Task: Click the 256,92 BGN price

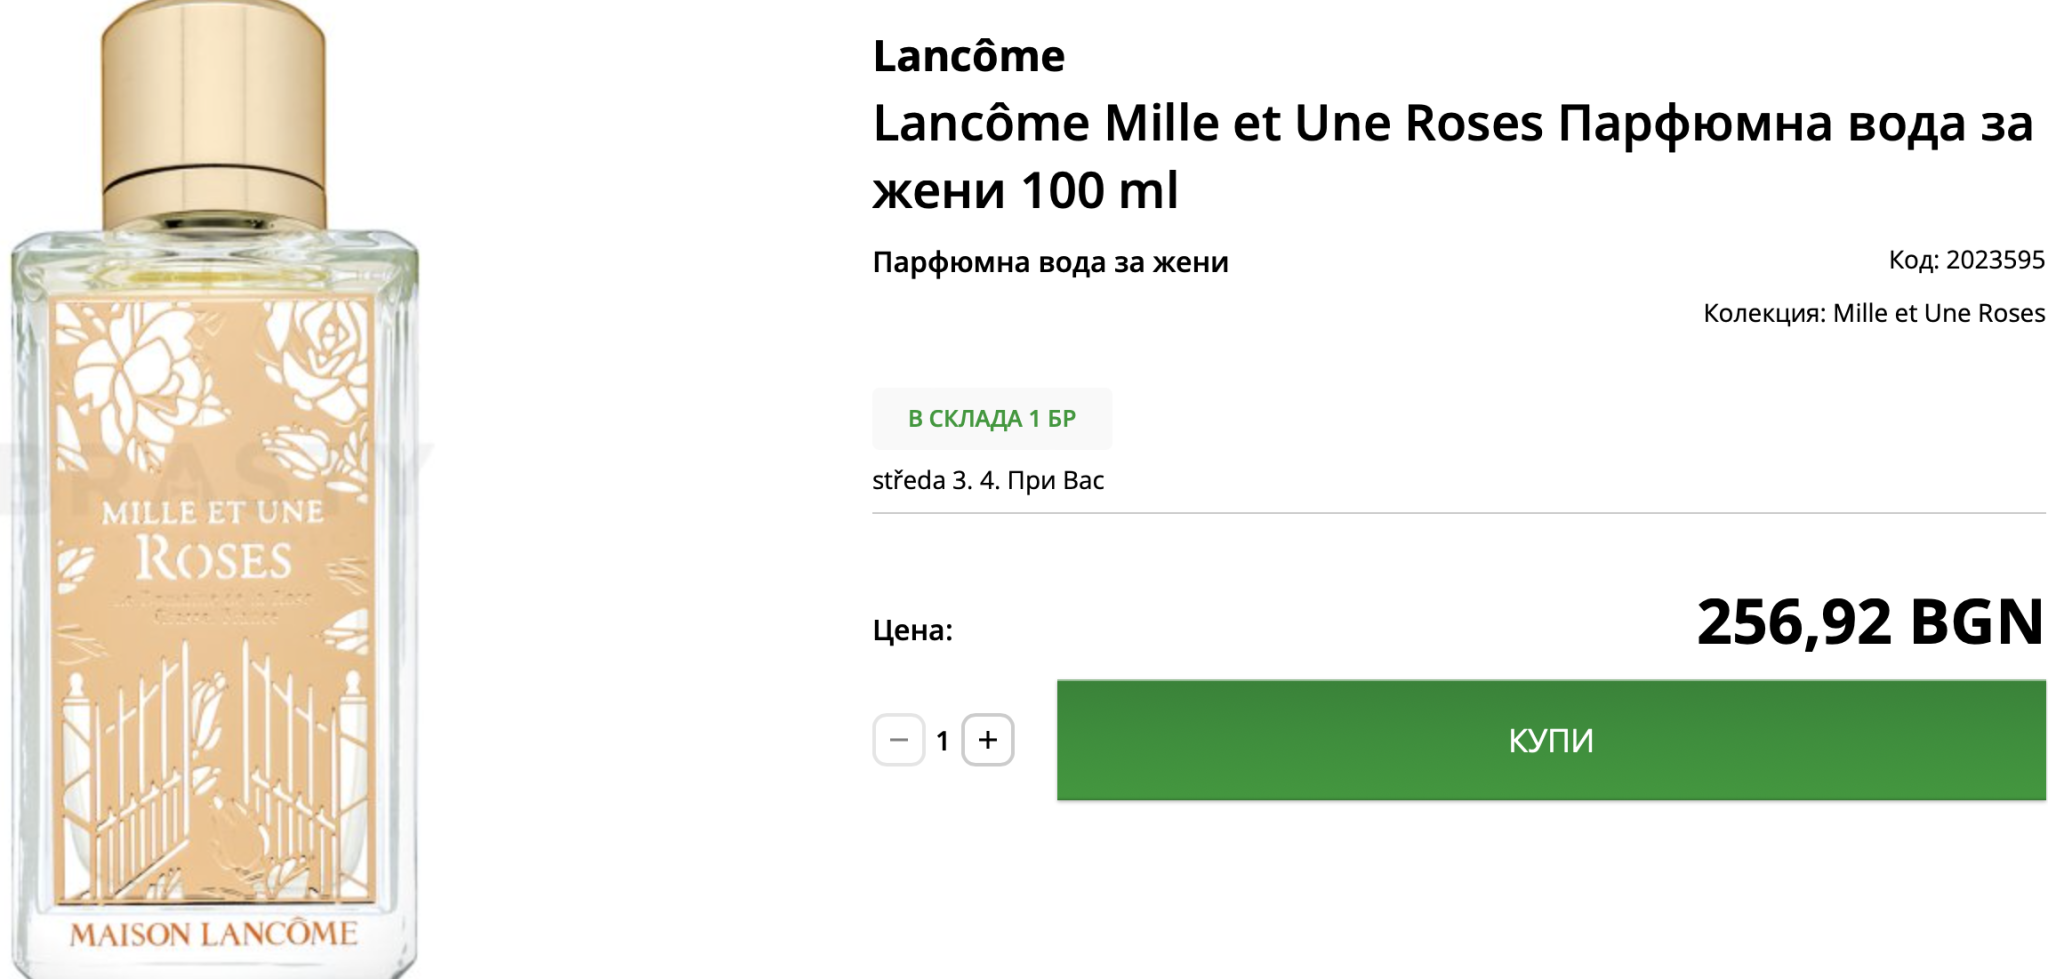Action: click(1869, 622)
